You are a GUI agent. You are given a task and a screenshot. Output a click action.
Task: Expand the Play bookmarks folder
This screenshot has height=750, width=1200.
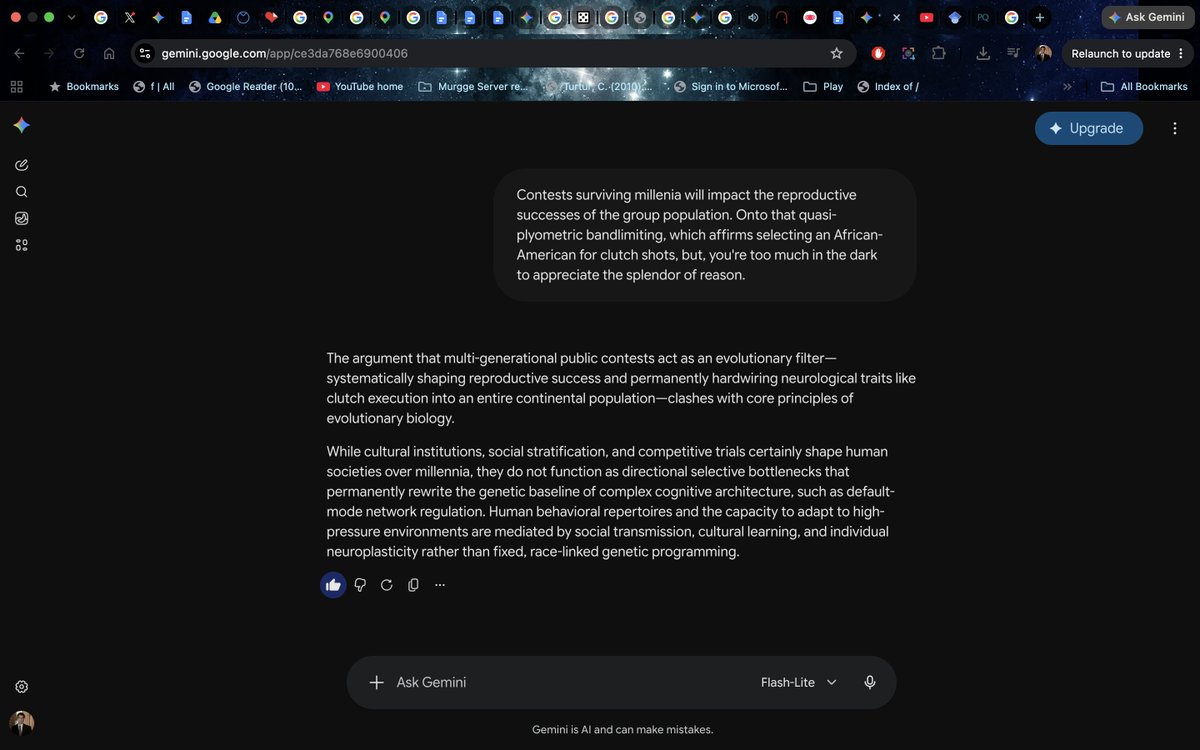[824, 86]
